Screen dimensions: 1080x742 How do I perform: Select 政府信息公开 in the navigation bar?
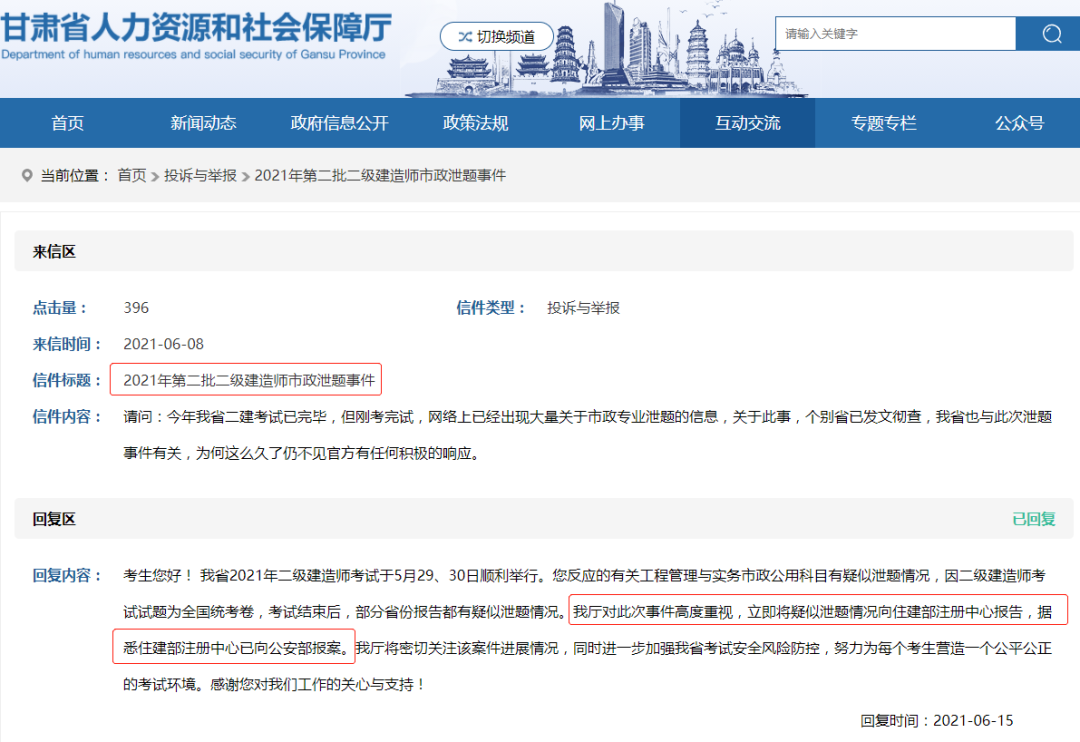coord(339,123)
